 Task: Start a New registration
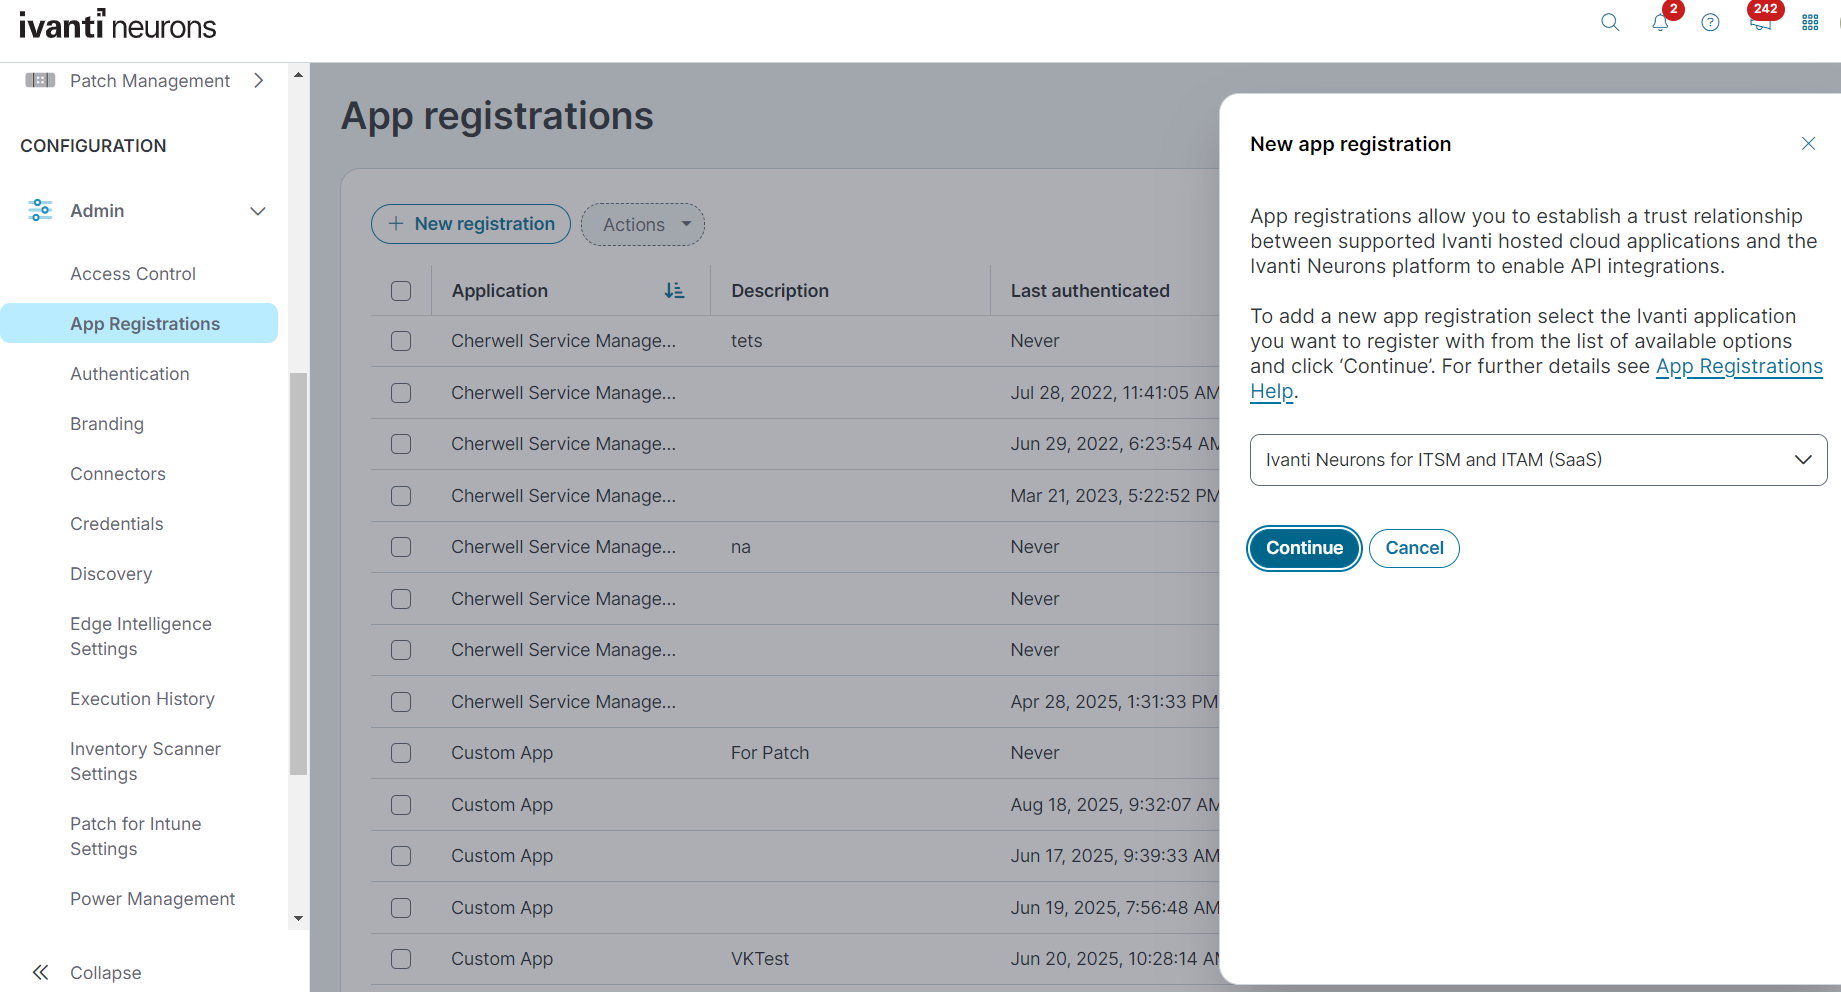click(470, 224)
